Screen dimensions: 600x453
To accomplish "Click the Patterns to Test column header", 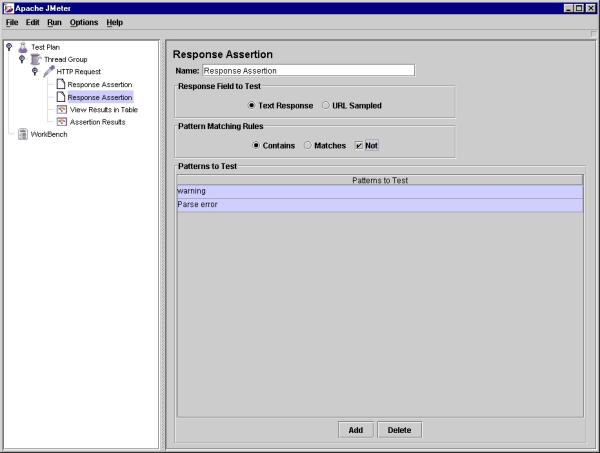I will tap(380, 180).
